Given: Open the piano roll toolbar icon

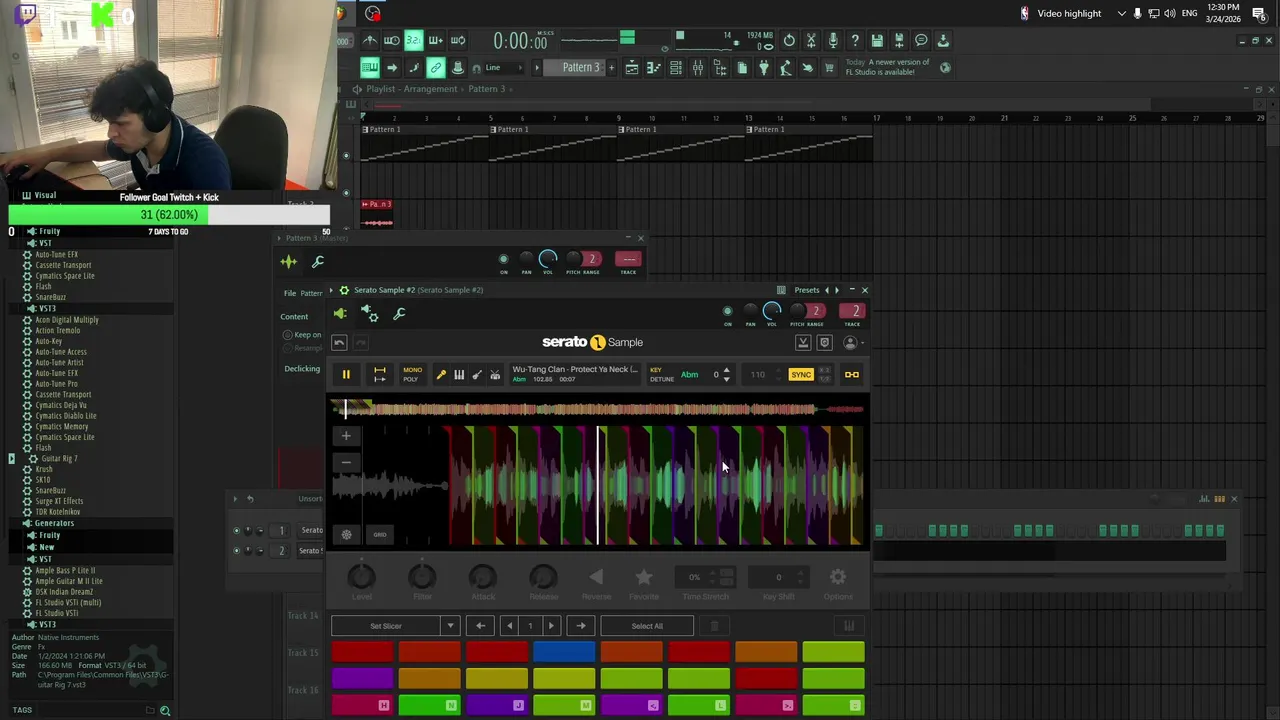Looking at the screenshot, I should pyautogui.click(x=654, y=68).
